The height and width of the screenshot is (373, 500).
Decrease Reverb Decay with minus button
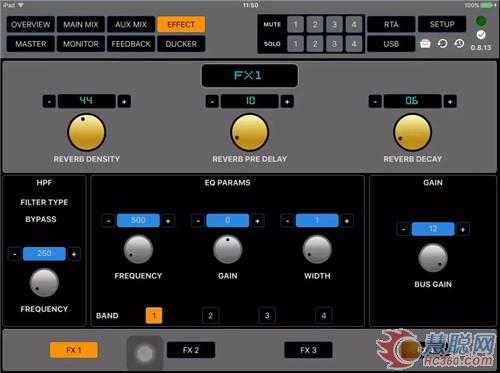375,101
